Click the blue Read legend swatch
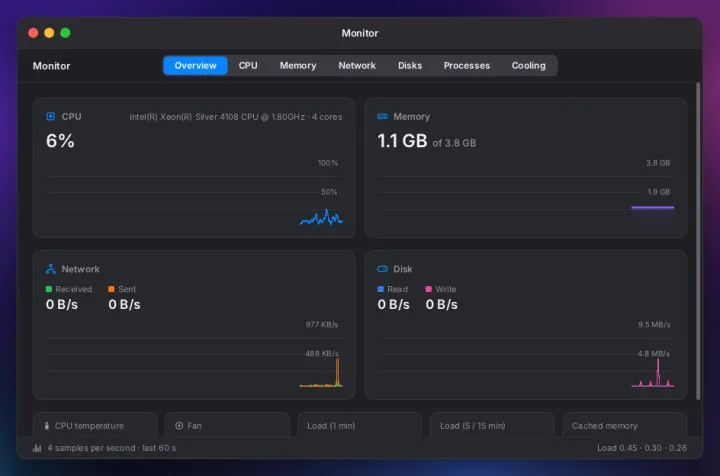720x476 pixels. click(380, 289)
